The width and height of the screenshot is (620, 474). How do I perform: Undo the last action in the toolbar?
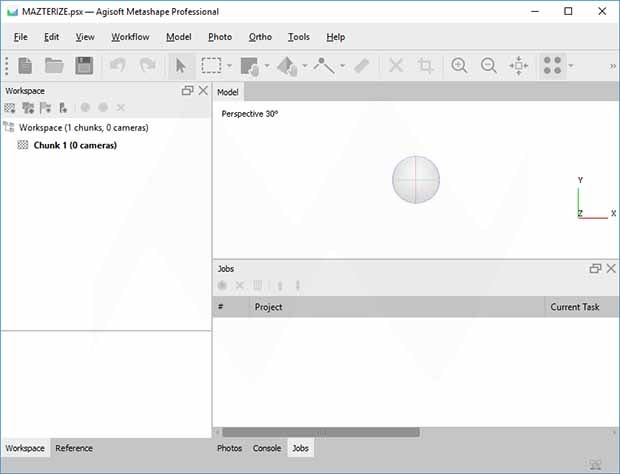[117, 66]
